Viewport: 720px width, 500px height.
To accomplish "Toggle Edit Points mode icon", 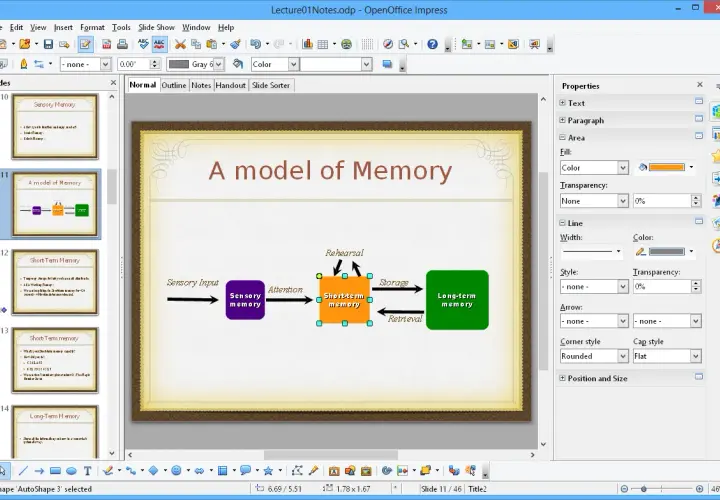I will [x=297, y=471].
